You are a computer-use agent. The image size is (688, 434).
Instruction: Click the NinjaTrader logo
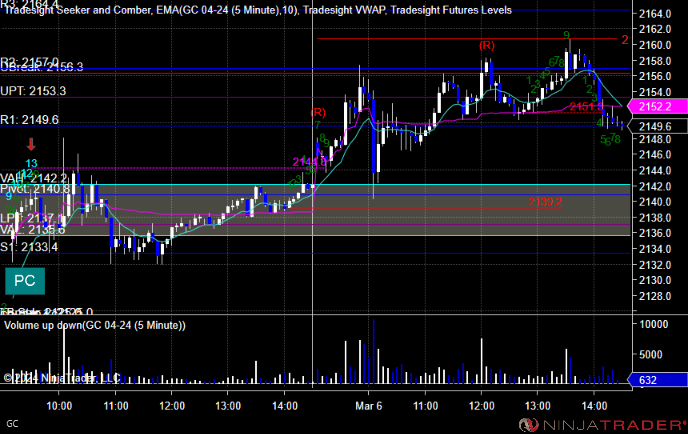602,425
